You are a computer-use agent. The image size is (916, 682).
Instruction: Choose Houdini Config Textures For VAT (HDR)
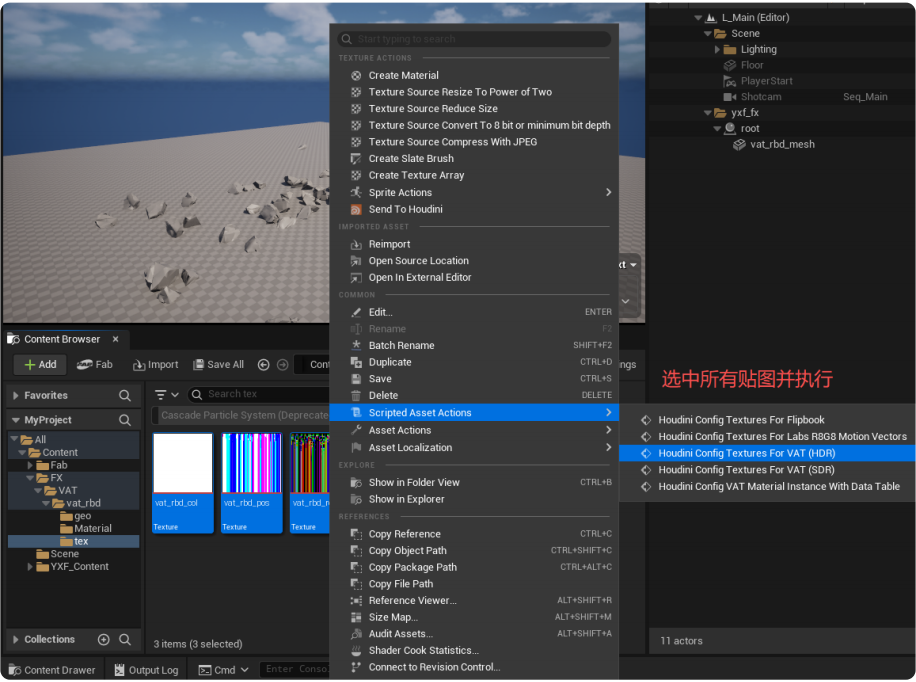coord(746,453)
